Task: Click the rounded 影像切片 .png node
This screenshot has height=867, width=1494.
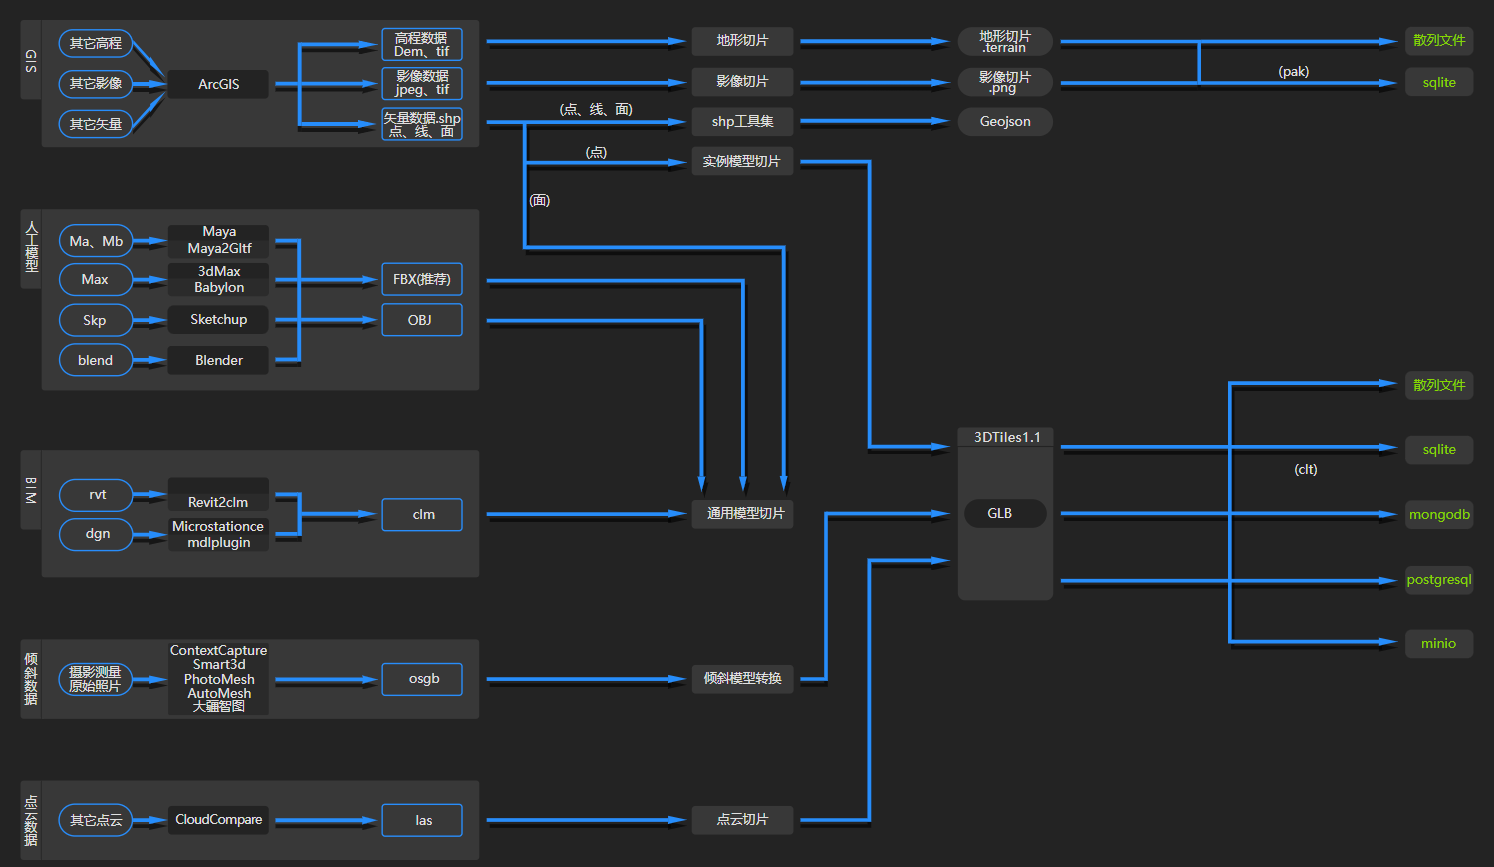Action: coord(1005,81)
